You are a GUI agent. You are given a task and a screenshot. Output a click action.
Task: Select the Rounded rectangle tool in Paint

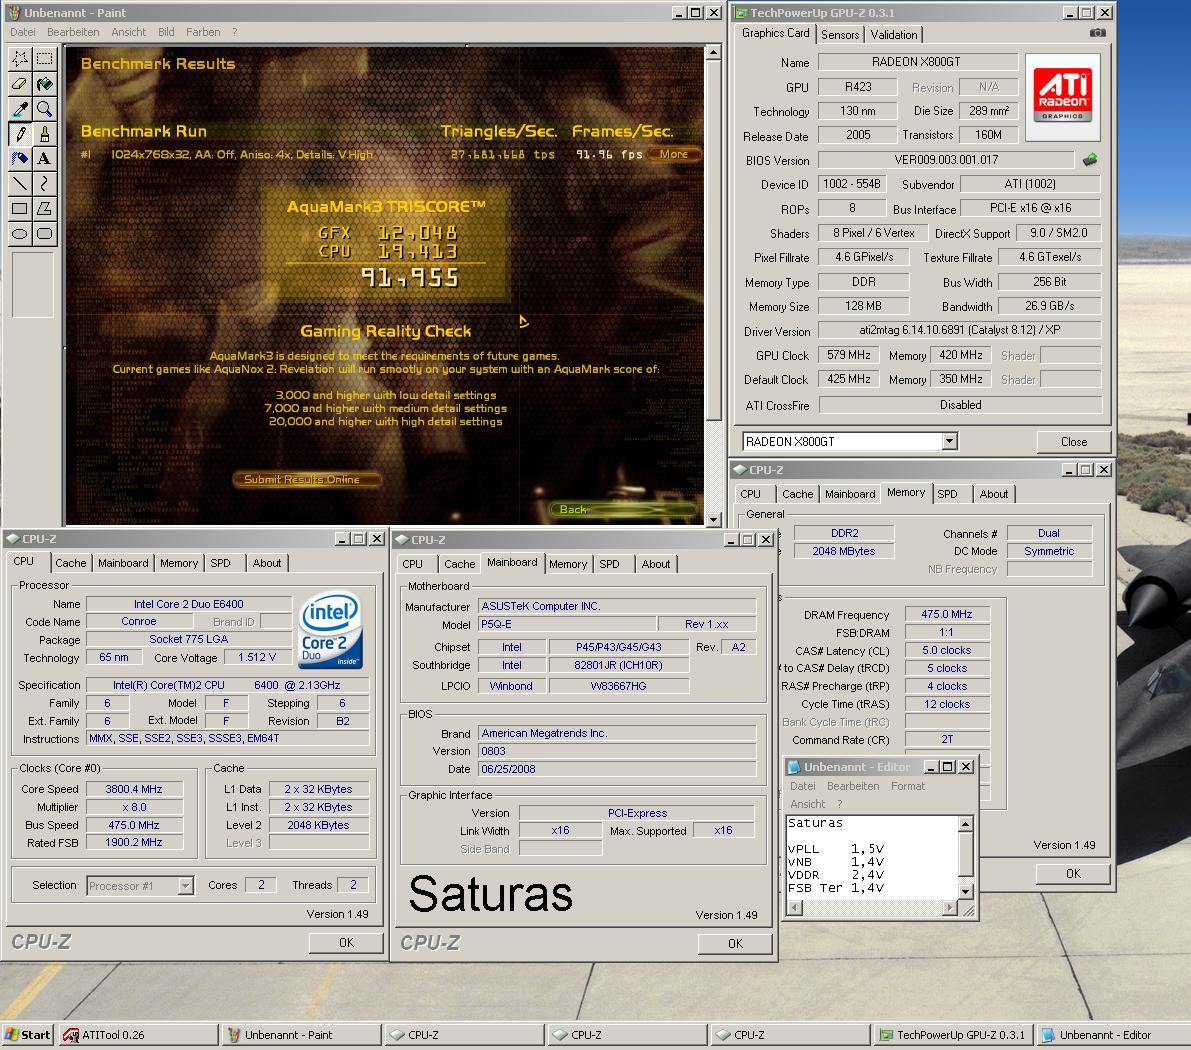pyautogui.click(x=45, y=233)
